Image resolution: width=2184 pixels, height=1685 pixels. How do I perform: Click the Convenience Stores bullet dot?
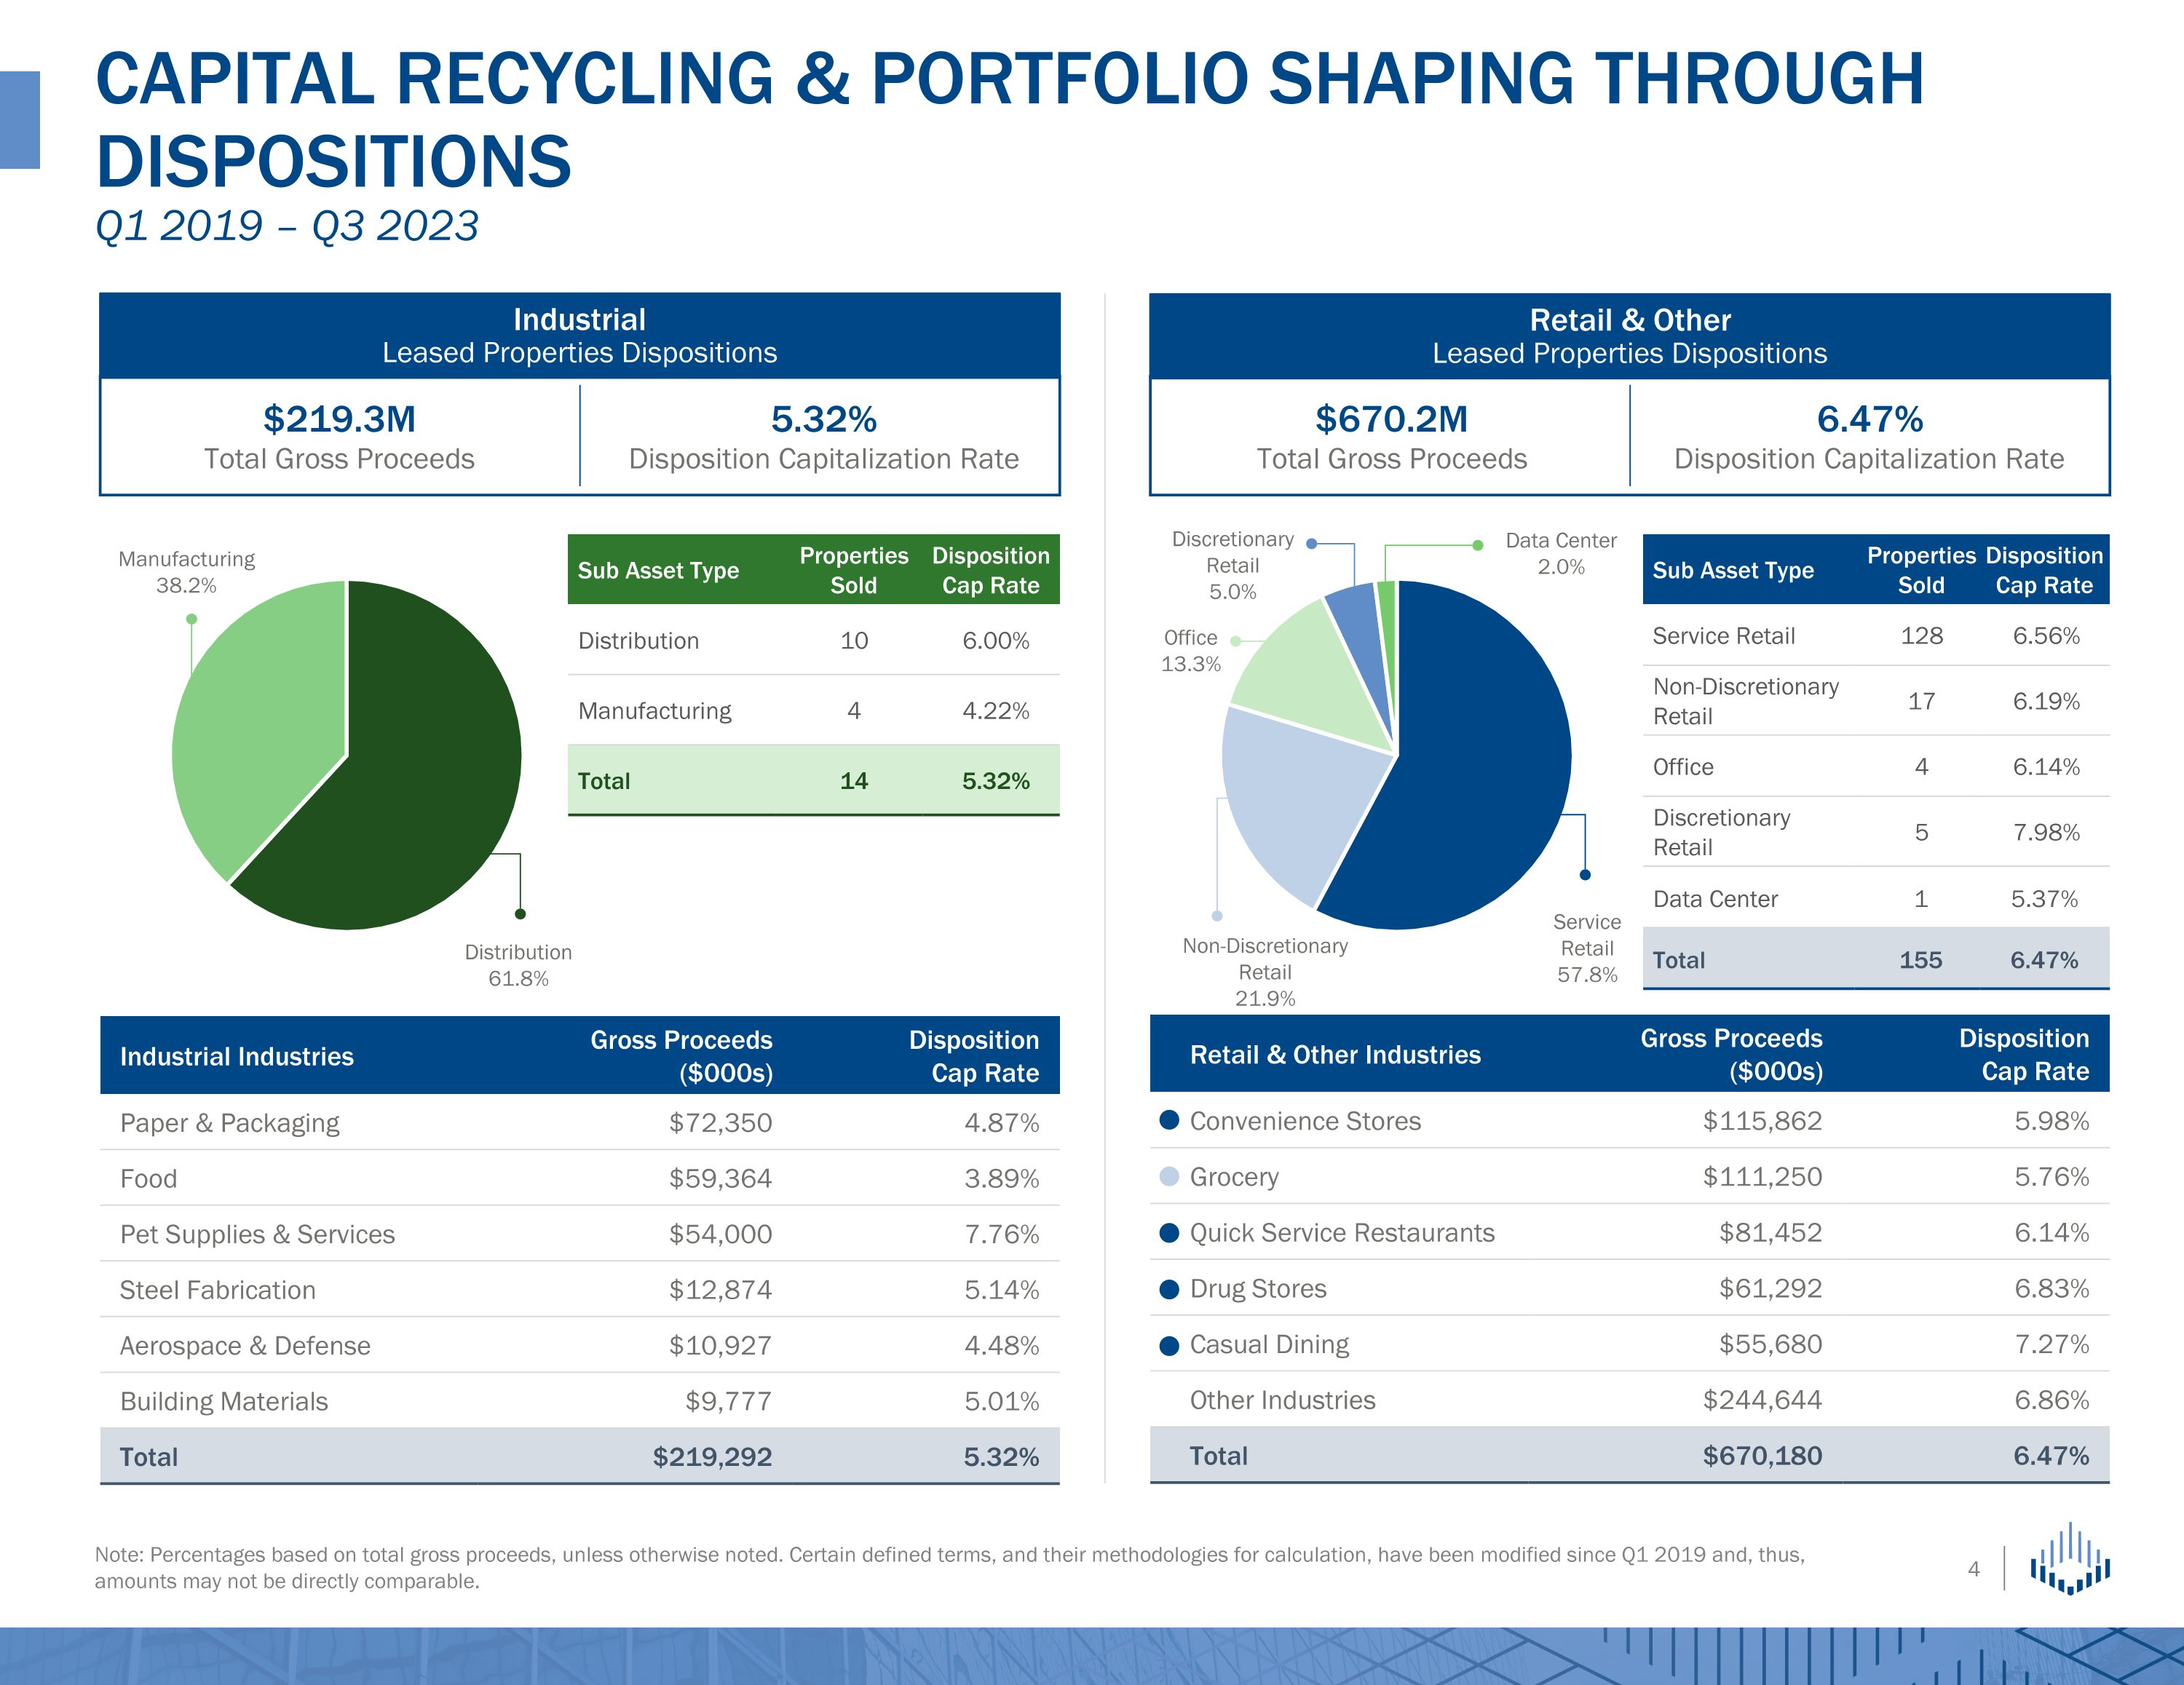[x=1169, y=1120]
